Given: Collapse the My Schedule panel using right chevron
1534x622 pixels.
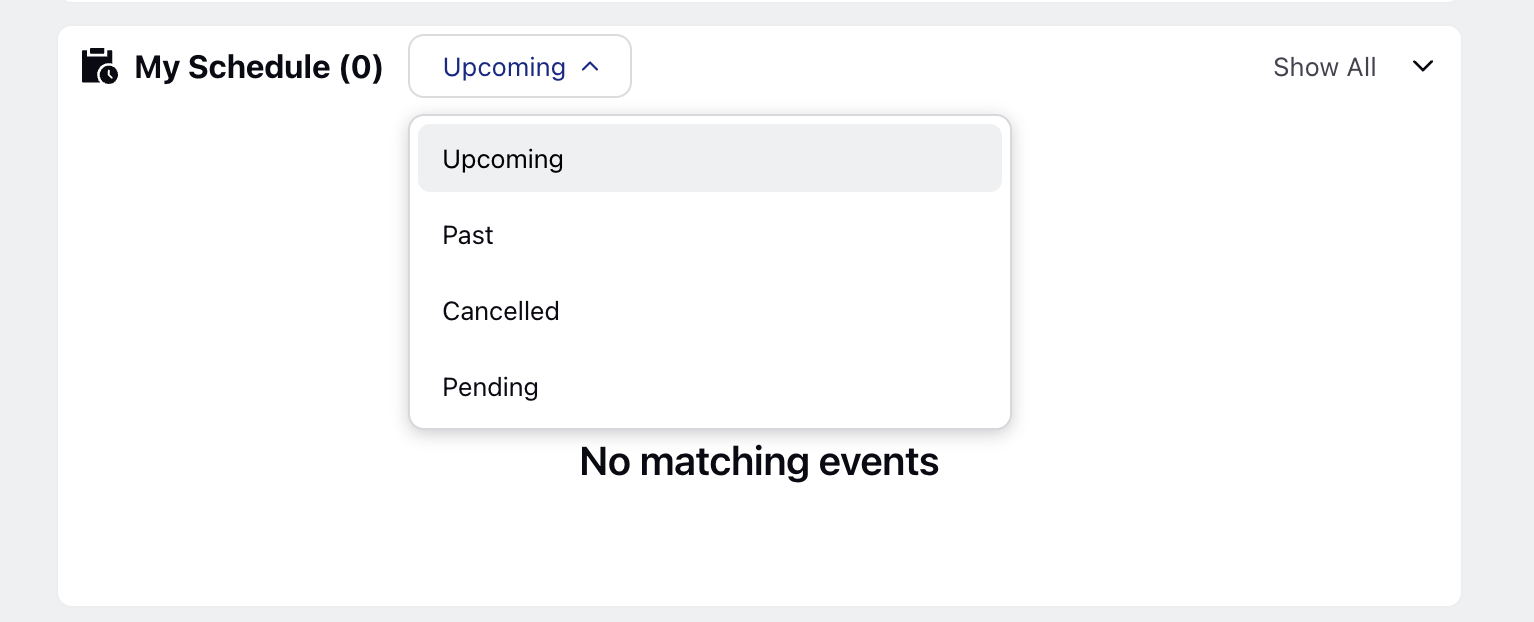Looking at the screenshot, I should point(1422,66).
